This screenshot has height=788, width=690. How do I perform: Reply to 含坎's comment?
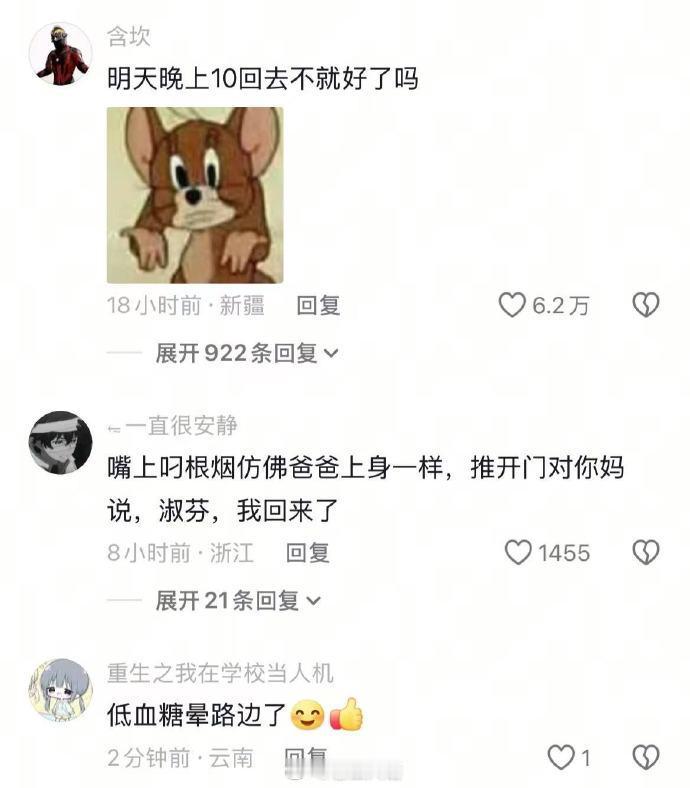tap(319, 306)
